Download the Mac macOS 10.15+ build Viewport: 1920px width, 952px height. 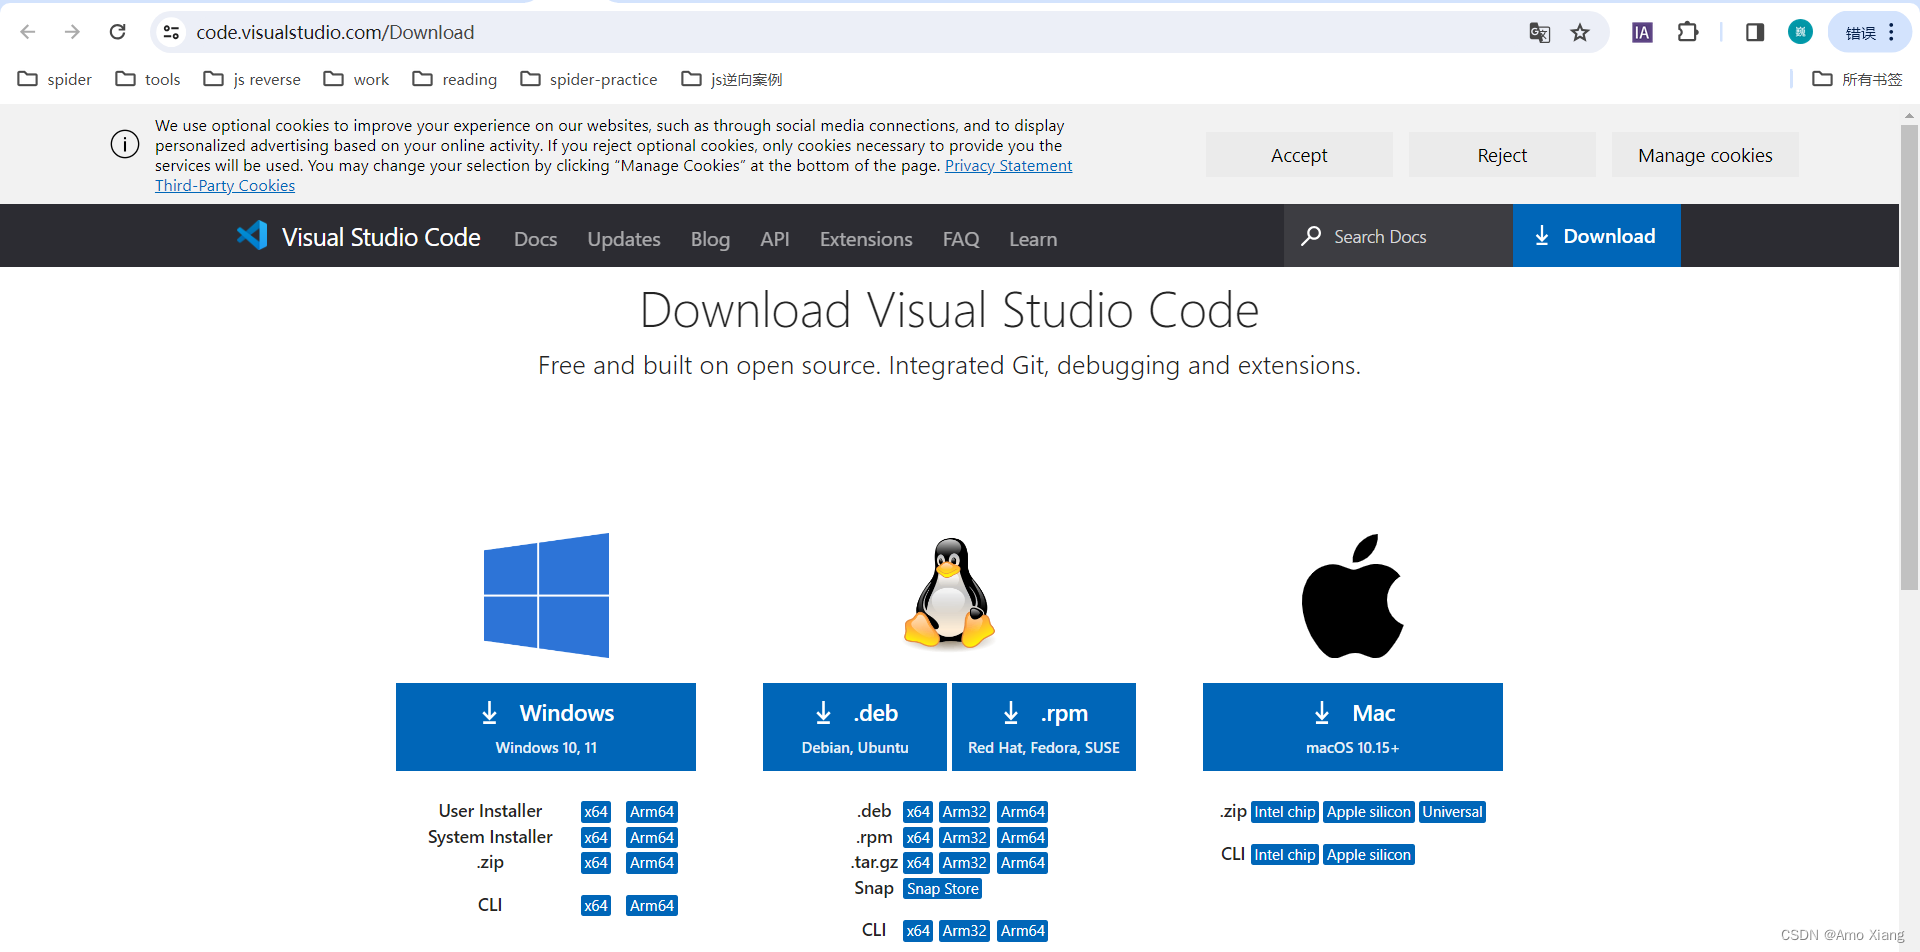pyautogui.click(x=1353, y=727)
